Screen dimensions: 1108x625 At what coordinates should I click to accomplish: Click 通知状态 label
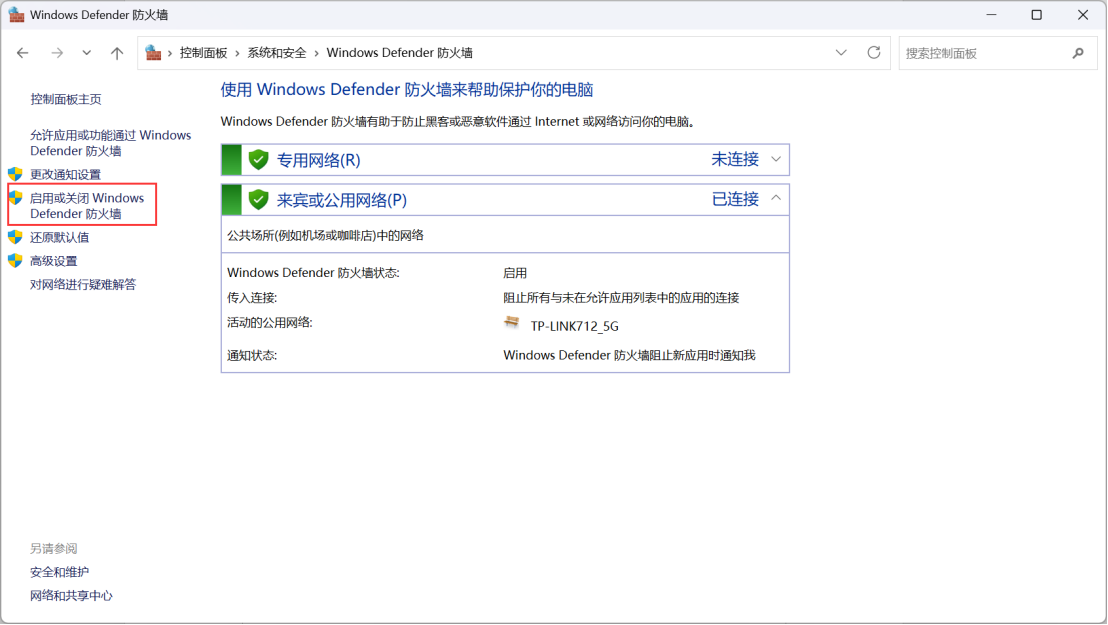point(252,355)
